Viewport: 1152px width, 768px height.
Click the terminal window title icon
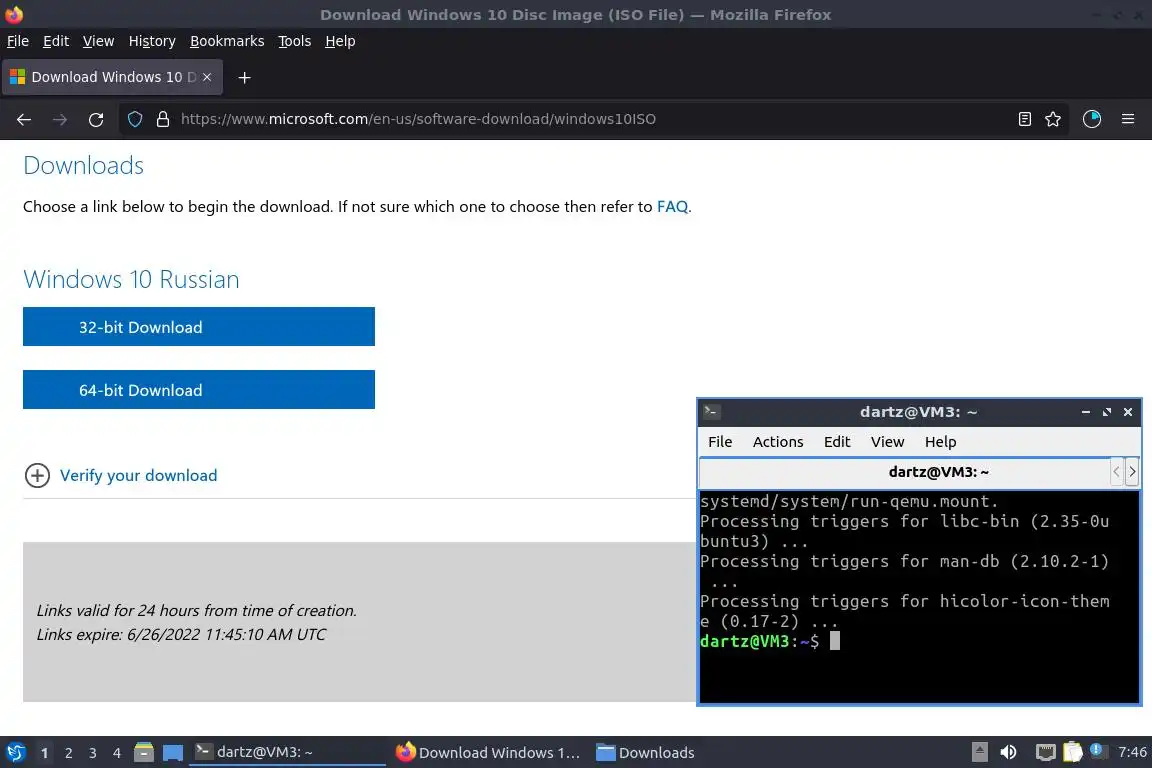click(711, 412)
